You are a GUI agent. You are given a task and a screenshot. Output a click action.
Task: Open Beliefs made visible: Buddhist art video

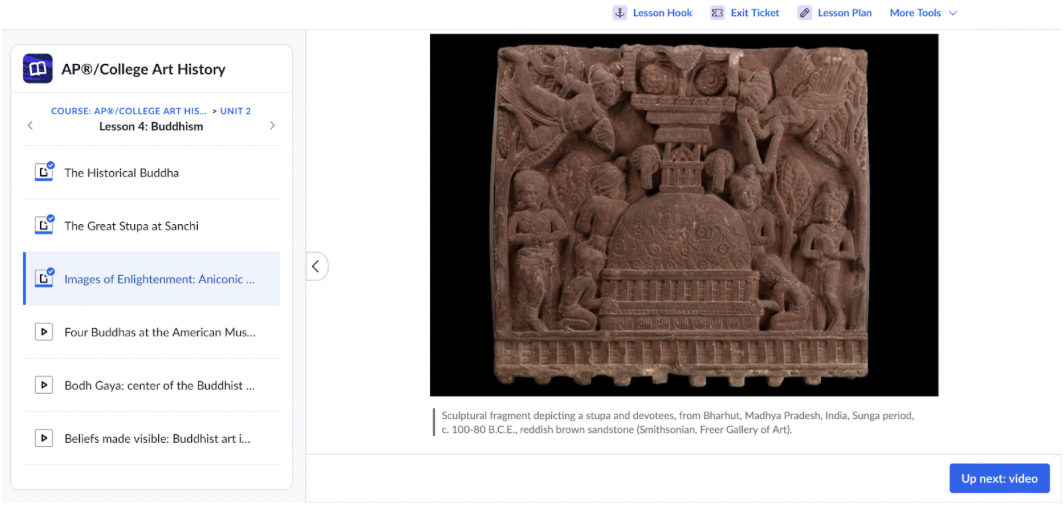[151, 438]
